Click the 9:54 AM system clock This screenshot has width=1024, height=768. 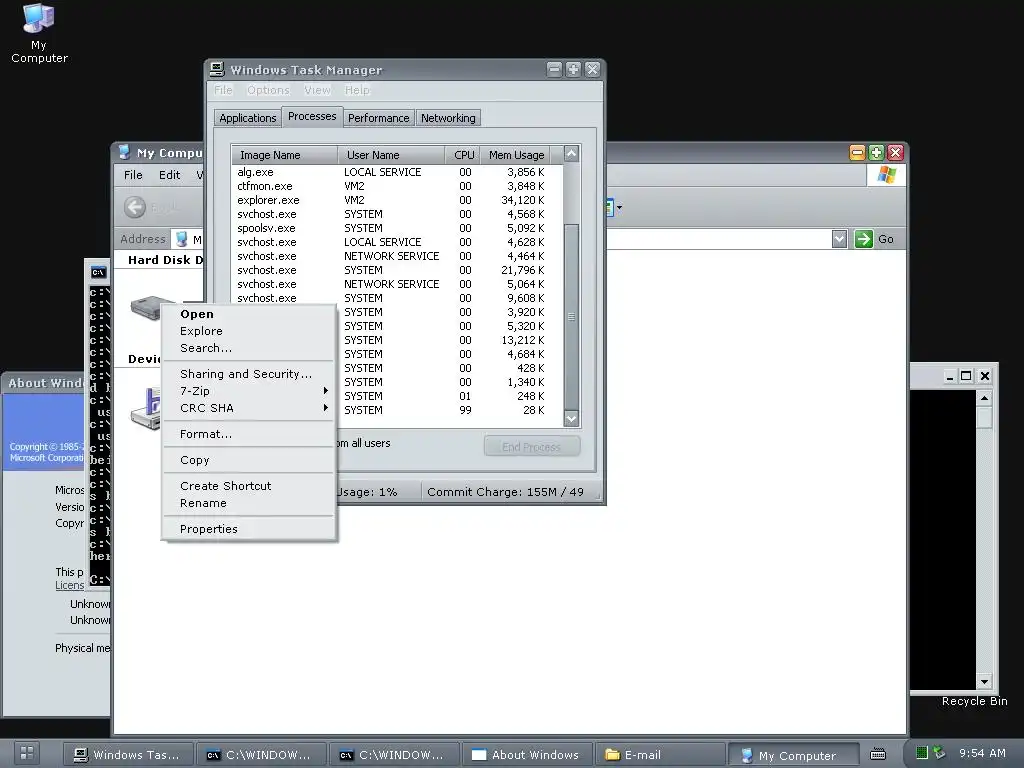tap(982, 753)
